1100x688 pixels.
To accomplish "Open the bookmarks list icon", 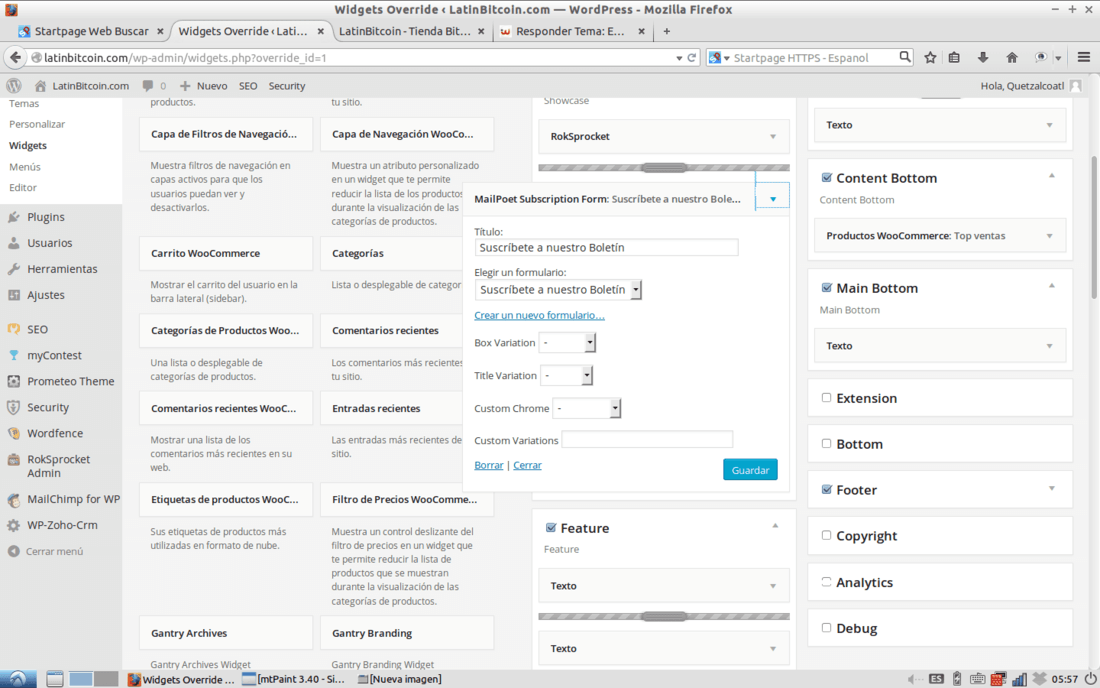I will [954, 58].
